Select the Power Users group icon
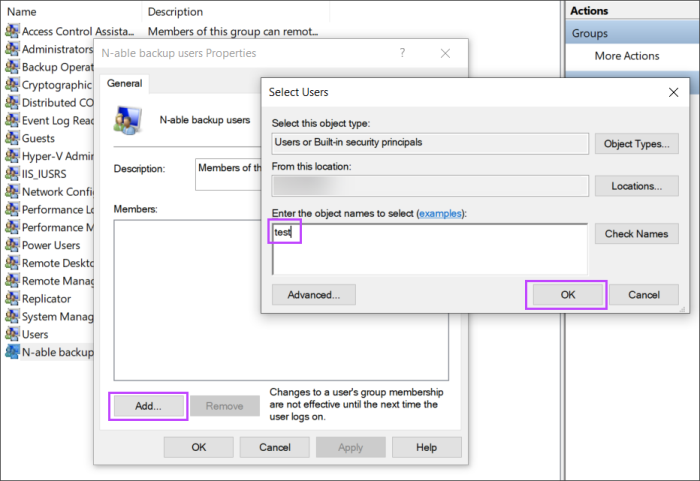 12,245
